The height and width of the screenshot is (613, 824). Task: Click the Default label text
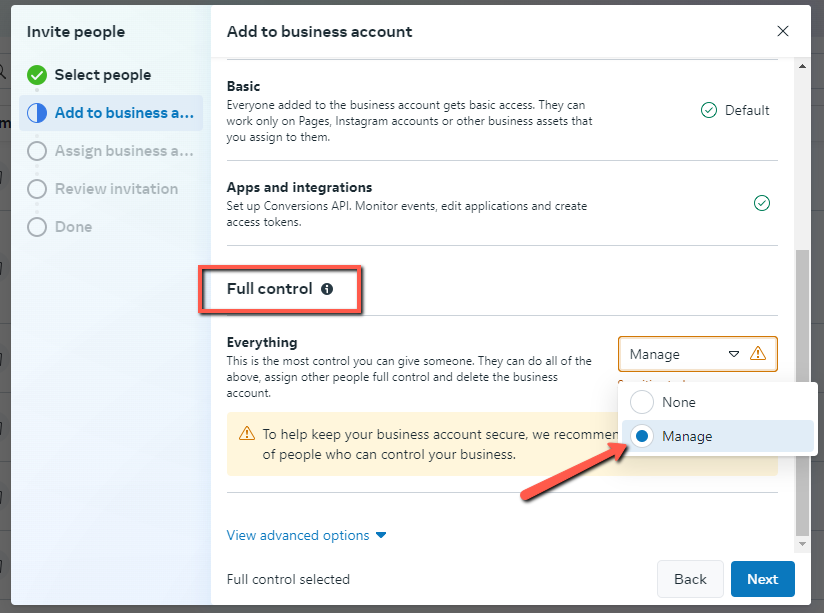click(x=747, y=110)
